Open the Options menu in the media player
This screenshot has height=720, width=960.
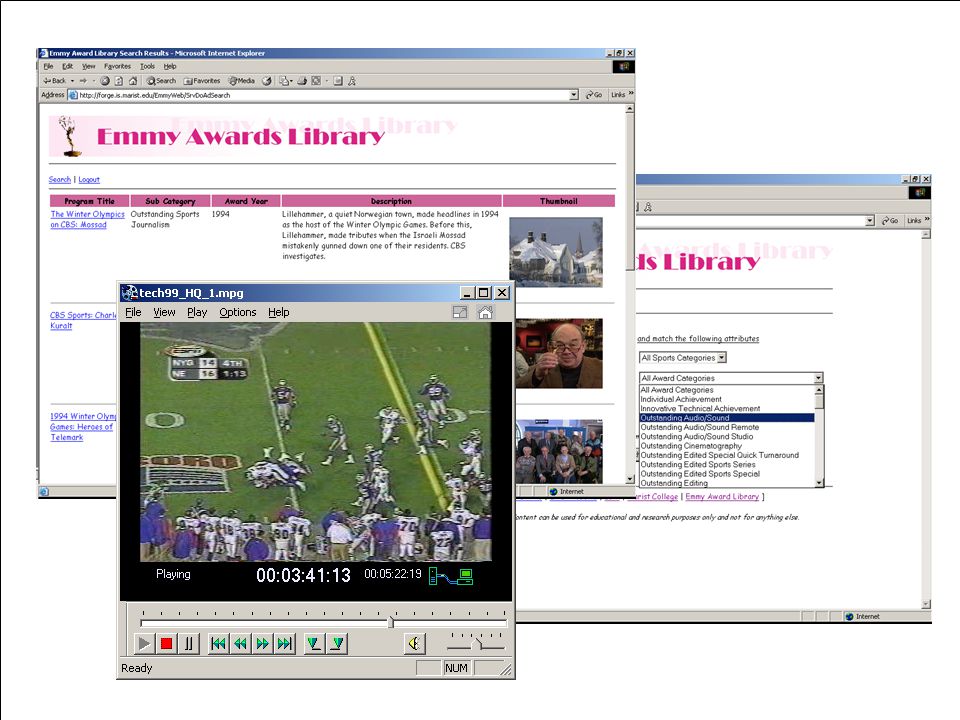pyautogui.click(x=238, y=312)
